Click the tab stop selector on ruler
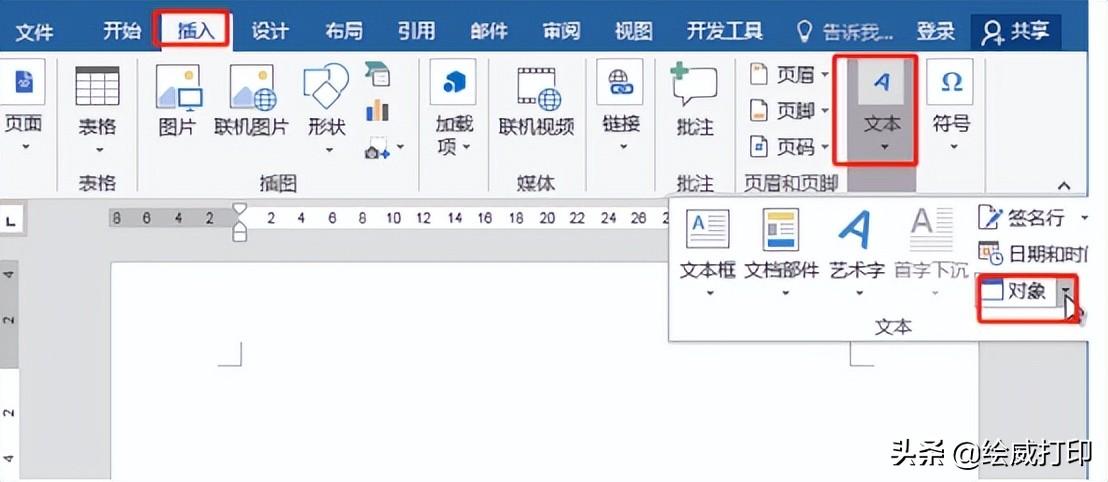The height and width of the screenshot is (482, 1108). pos(10,221)
